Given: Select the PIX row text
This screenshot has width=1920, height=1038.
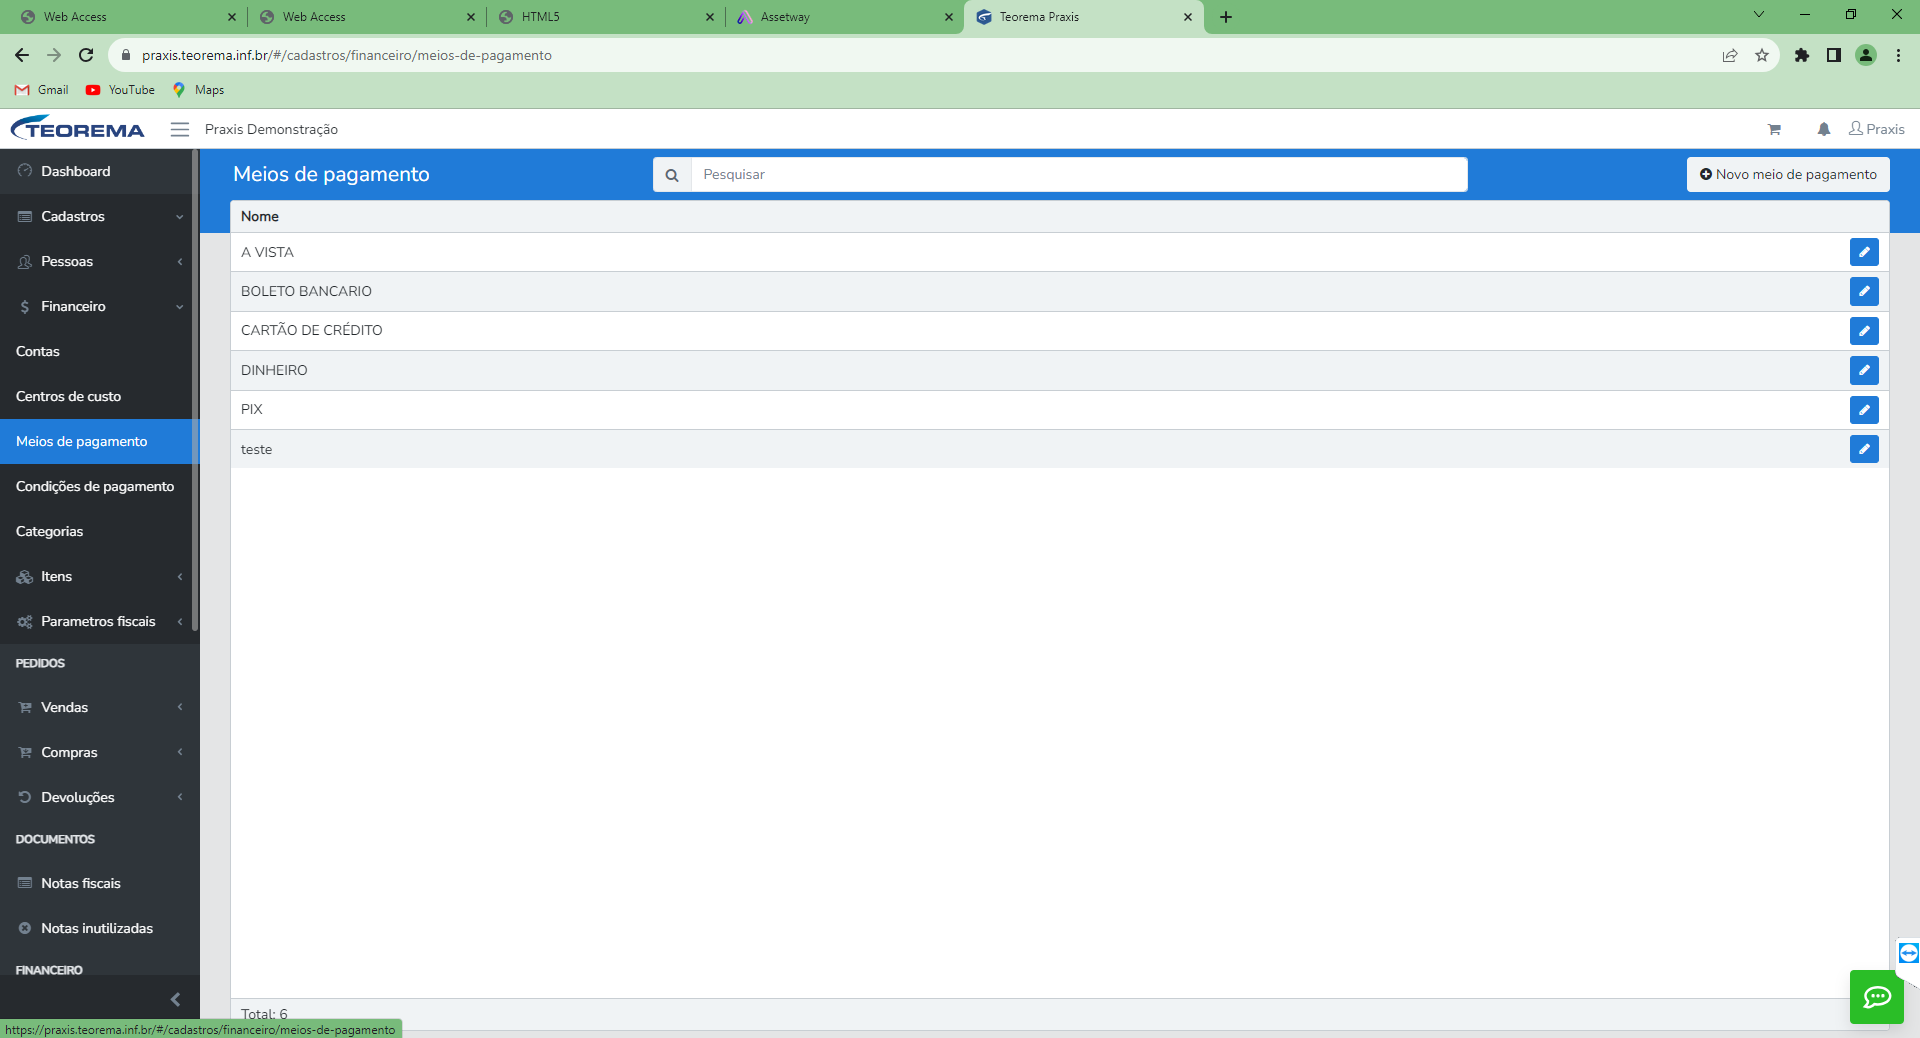Looking at the screenshot, I should click(252, 410).
